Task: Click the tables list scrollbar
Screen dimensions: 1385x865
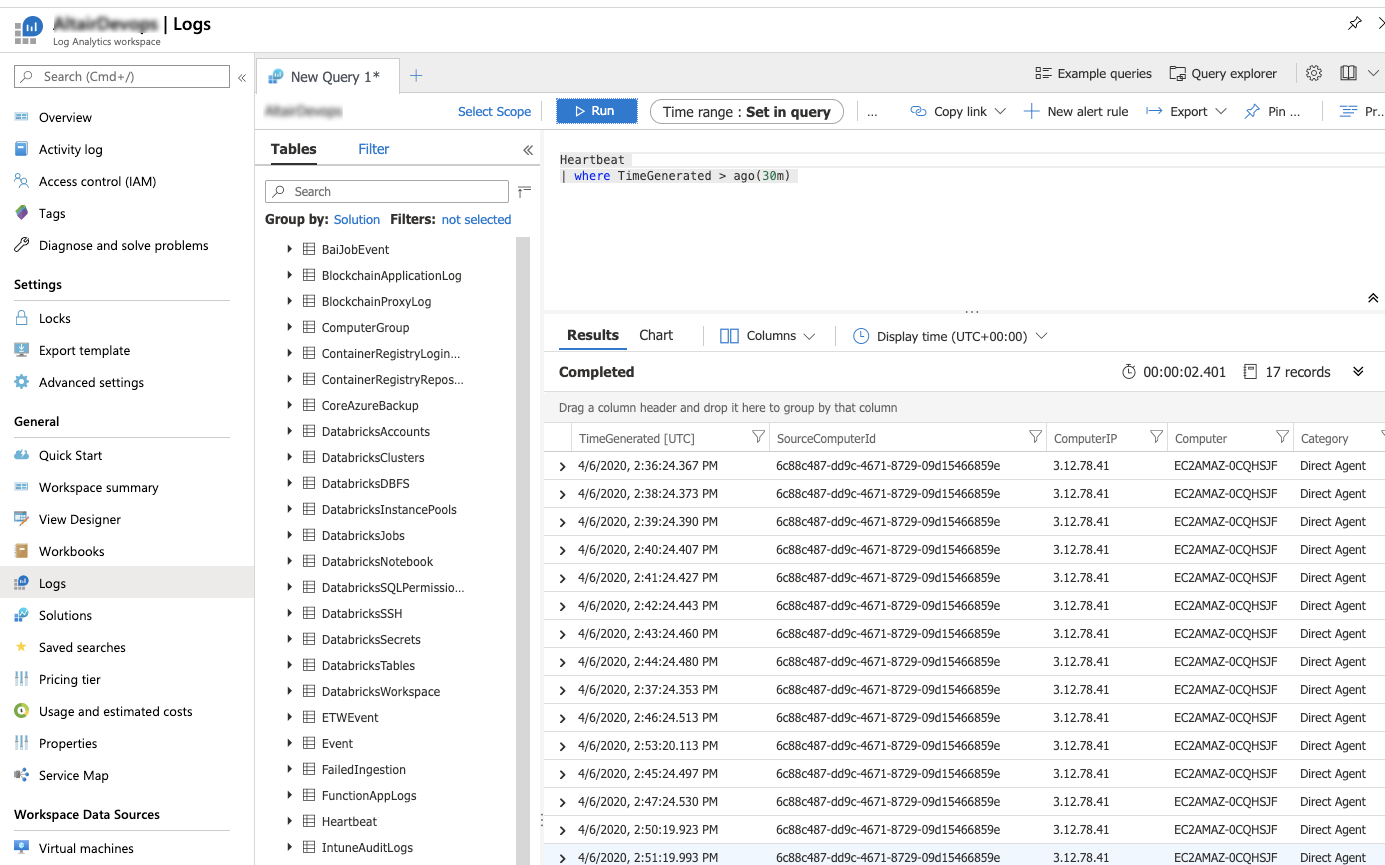Action: [x=522, y=550]
